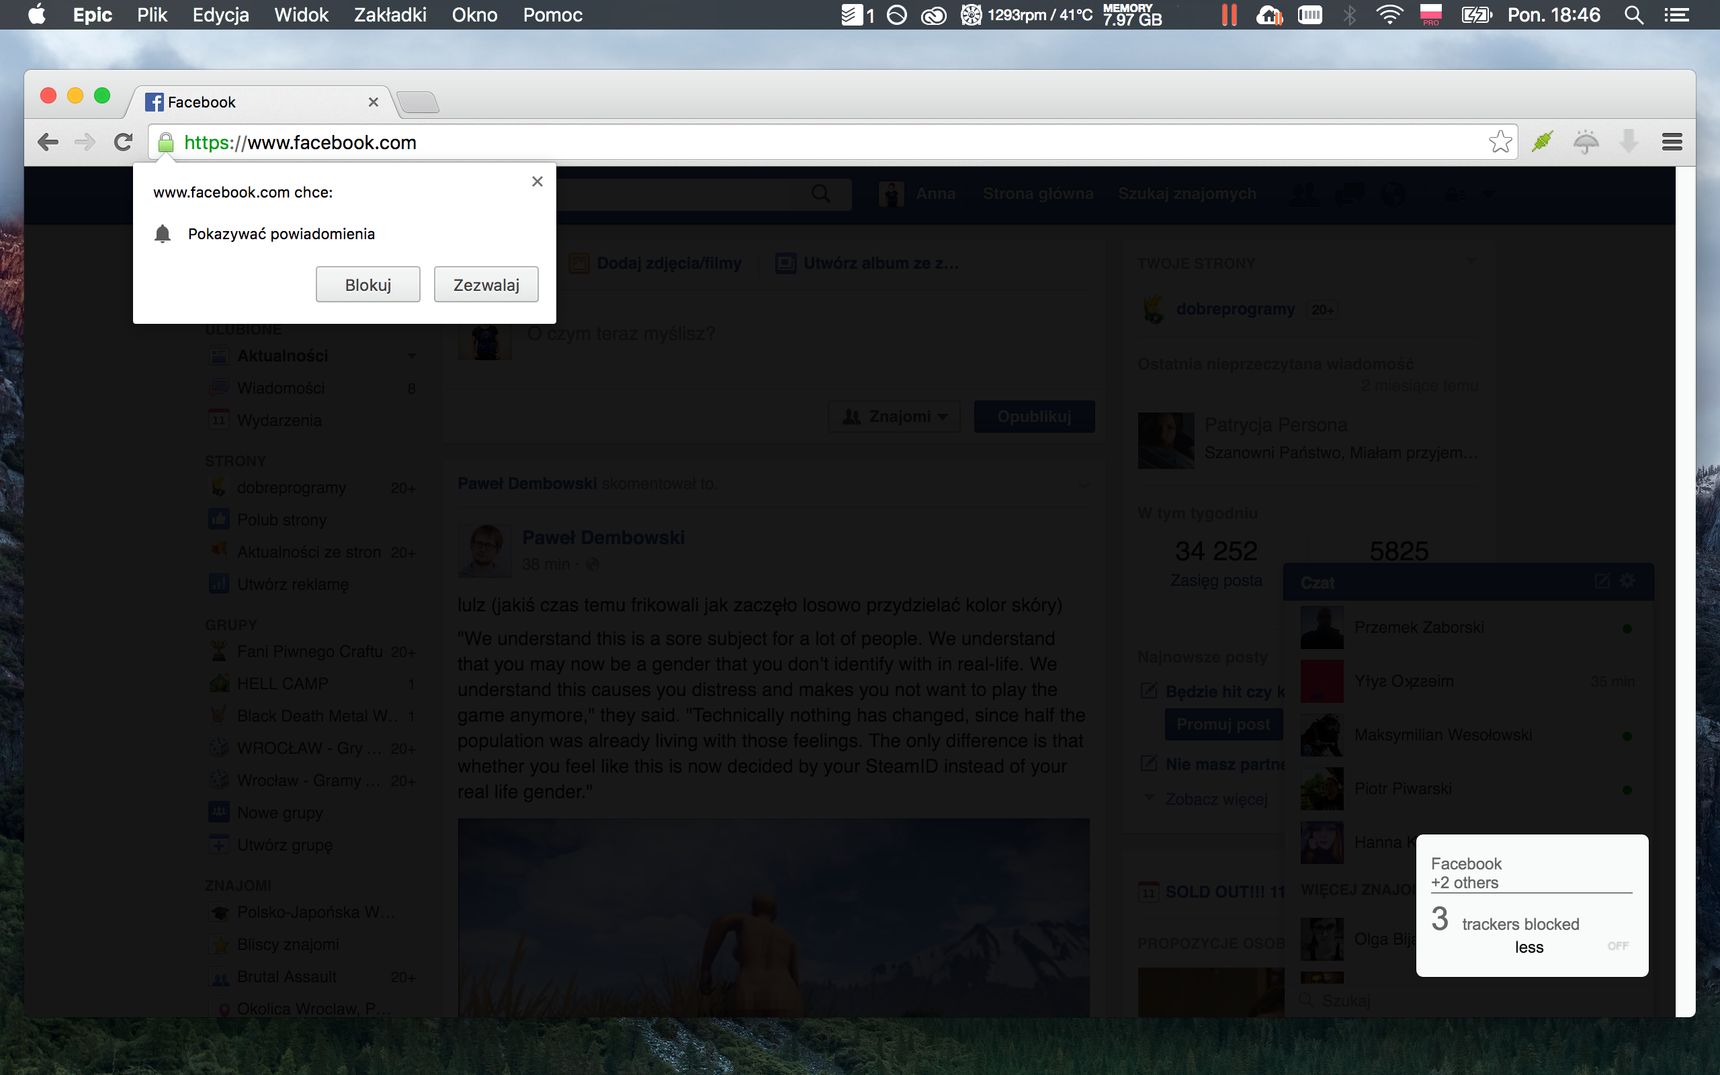Open the Widok menu
Screen dimensions: 1720x1075
coord(301,14)
